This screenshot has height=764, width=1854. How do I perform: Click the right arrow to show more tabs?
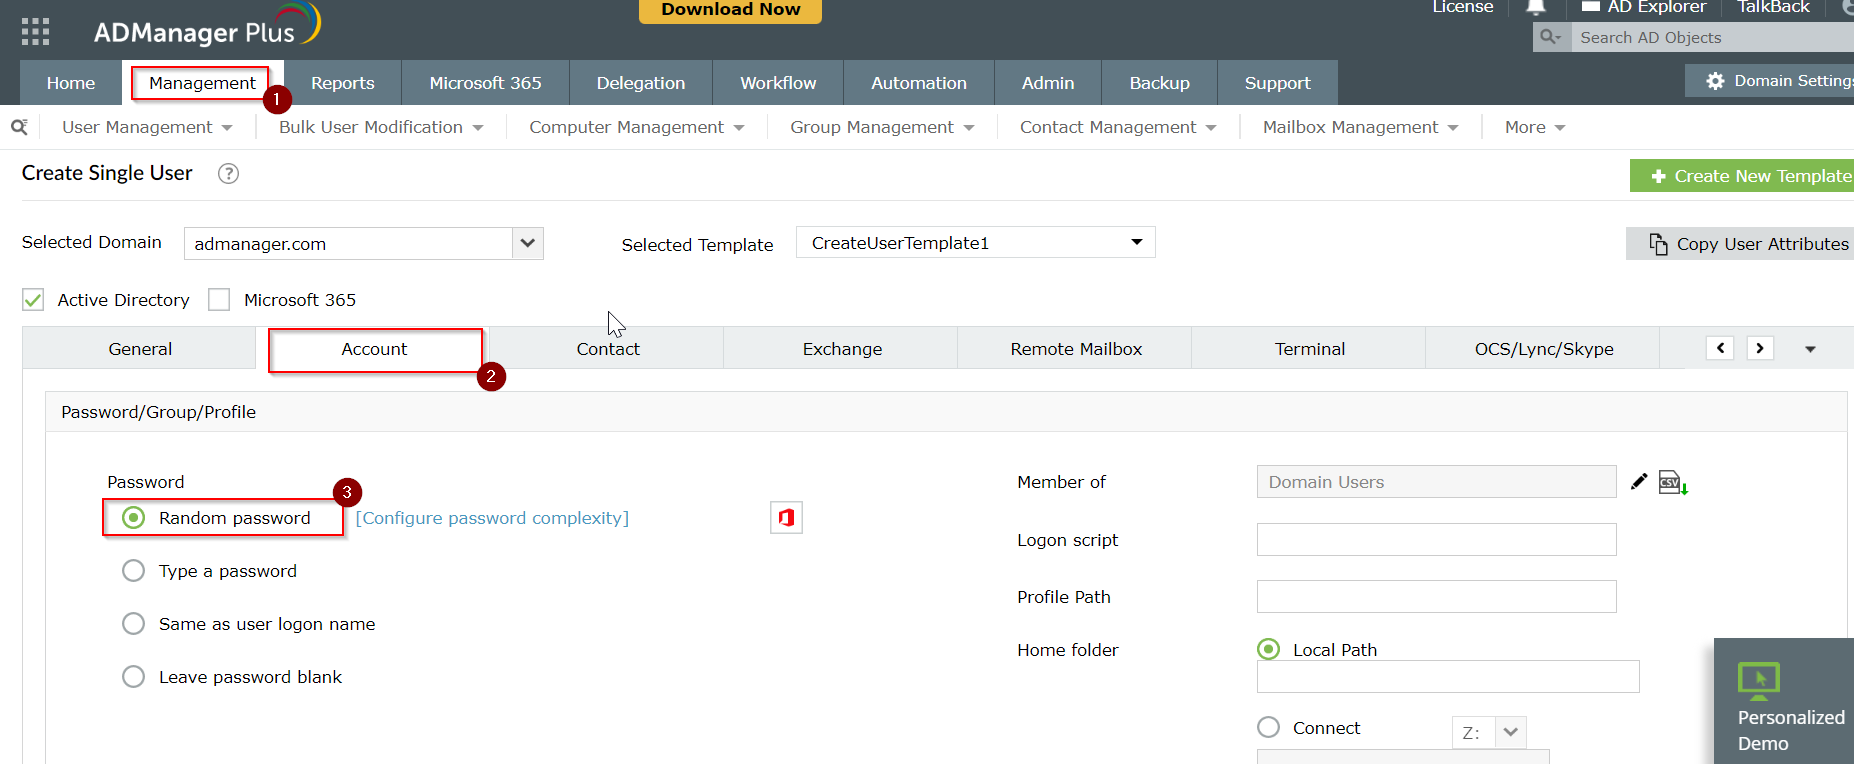(x=1760, y=348)
